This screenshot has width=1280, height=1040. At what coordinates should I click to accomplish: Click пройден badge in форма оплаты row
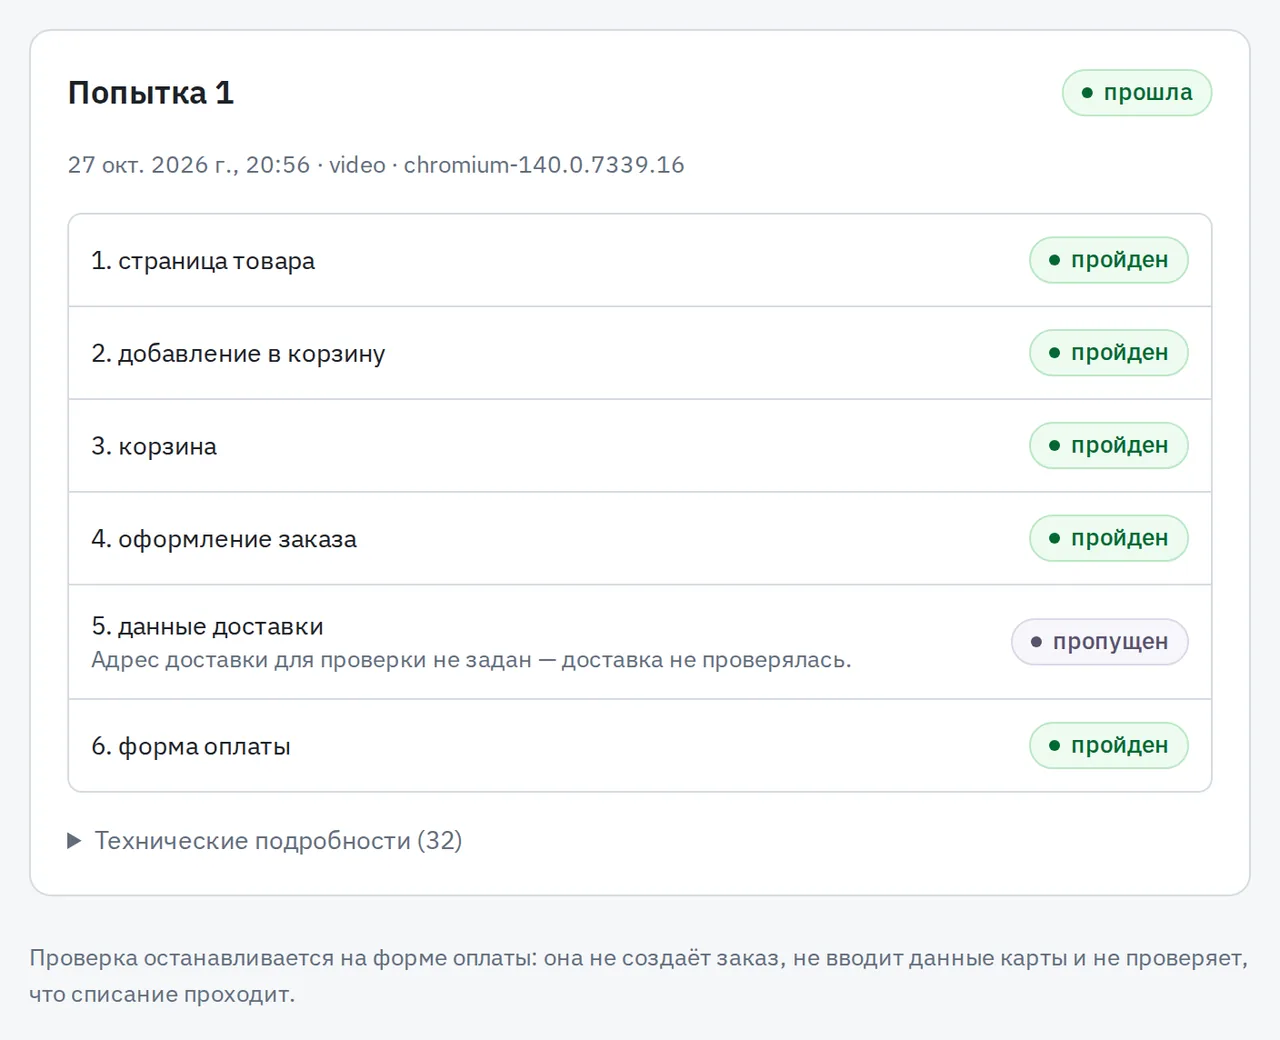pyautogui.click(x=1109, y=746)
